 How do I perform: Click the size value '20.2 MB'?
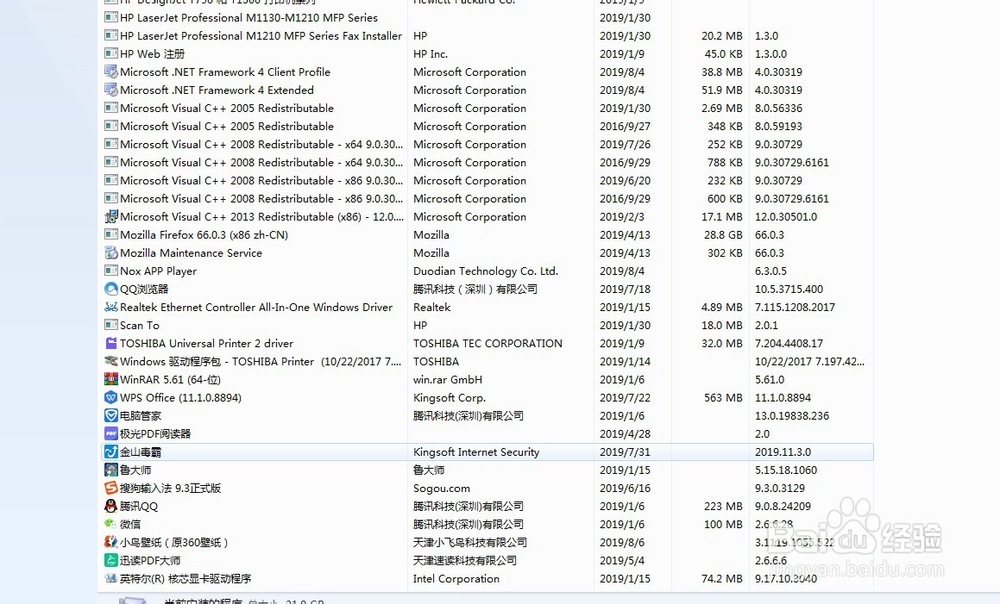tap(722, 36)
